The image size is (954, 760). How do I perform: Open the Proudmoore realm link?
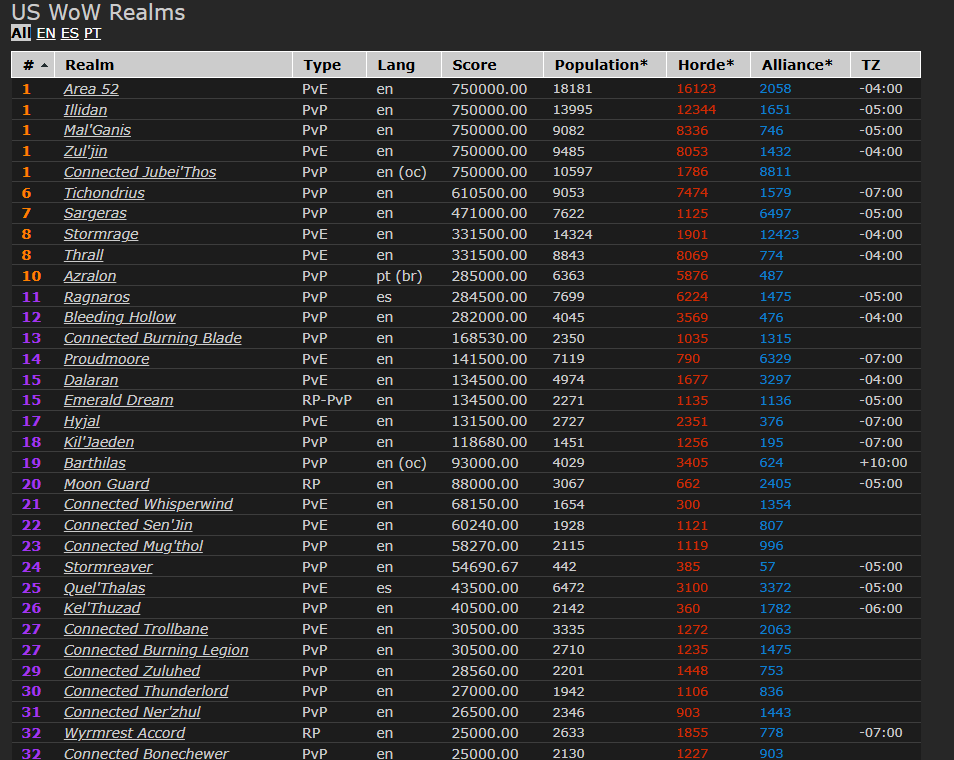[106, 359]
